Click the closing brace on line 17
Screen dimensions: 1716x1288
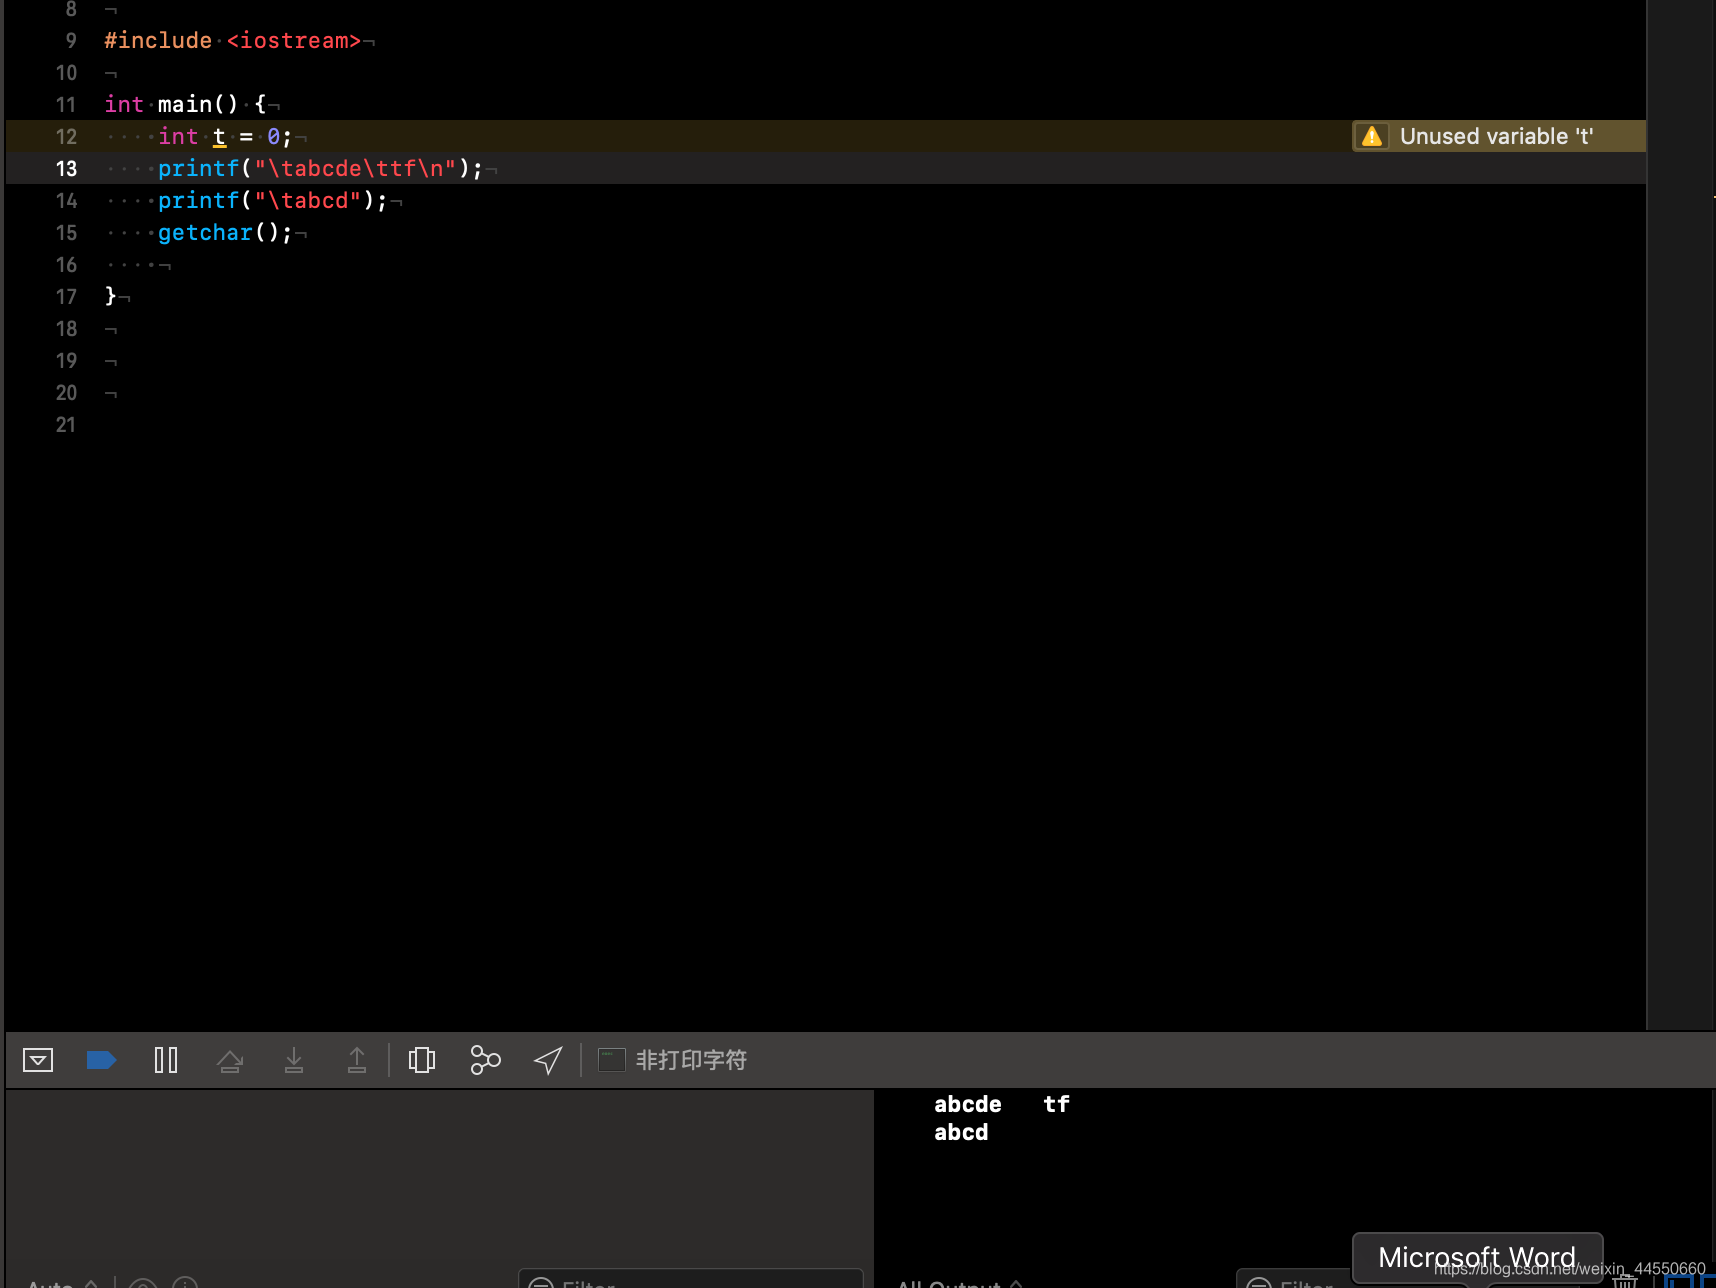click(111, 296)
